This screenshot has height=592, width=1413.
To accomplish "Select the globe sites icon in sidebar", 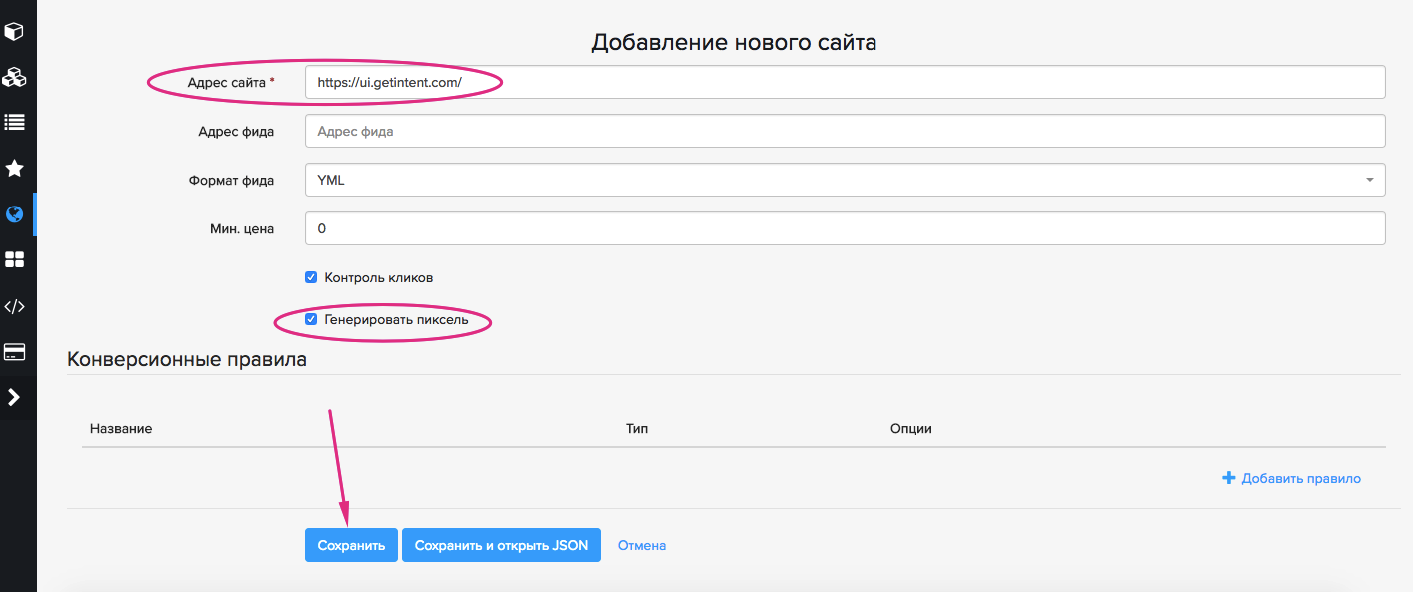I will click(x=14, y=214).
